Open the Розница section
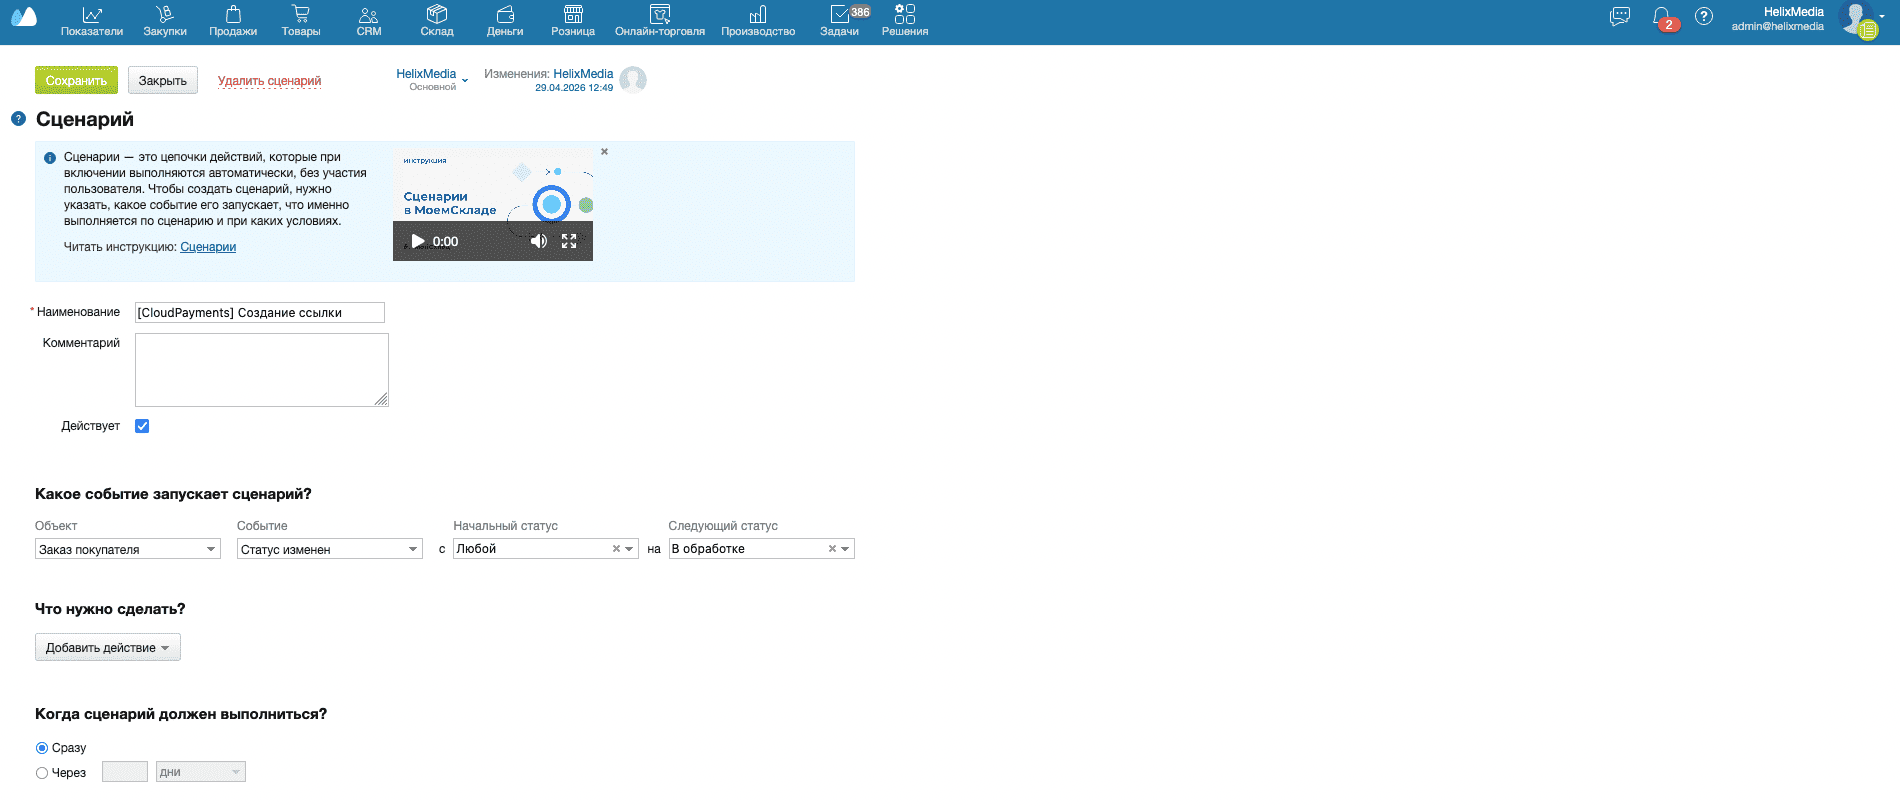Image resolution: width=1900 pixels, height=806 pixels. 573,21
